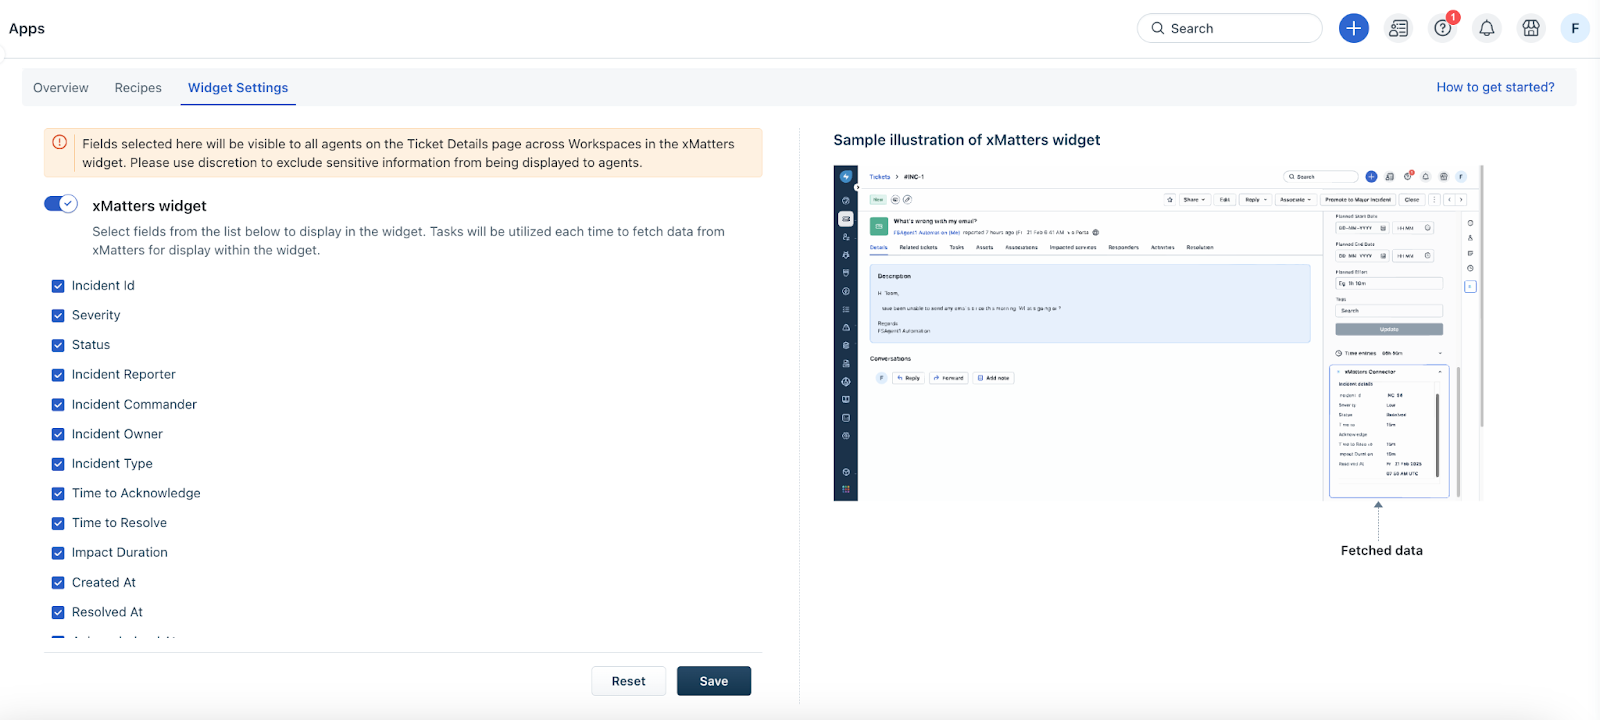This screenshot has width=1600, height=720.
Task: Uncheck the Resolved At checkbox
Action: coord(58,612)
